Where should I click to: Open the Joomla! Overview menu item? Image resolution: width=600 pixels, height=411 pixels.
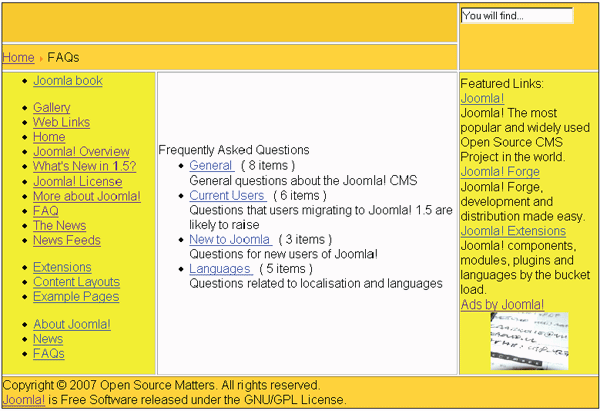point(82,152)
